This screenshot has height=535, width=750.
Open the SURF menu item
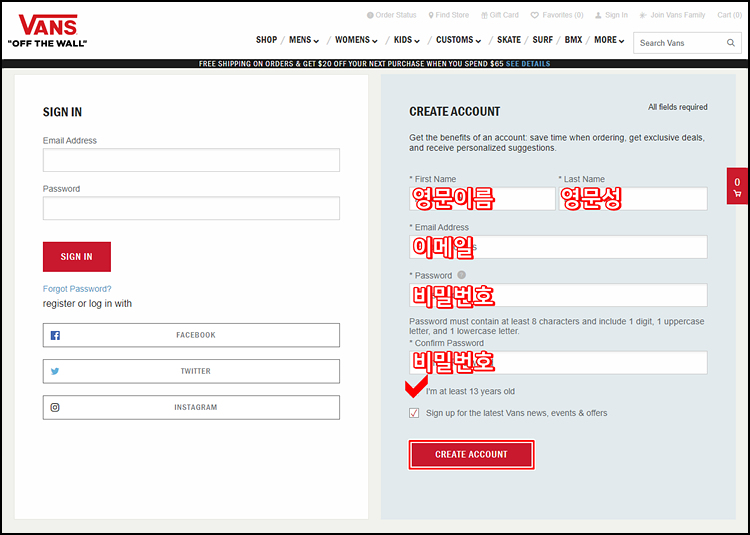(x=542, y=40)
